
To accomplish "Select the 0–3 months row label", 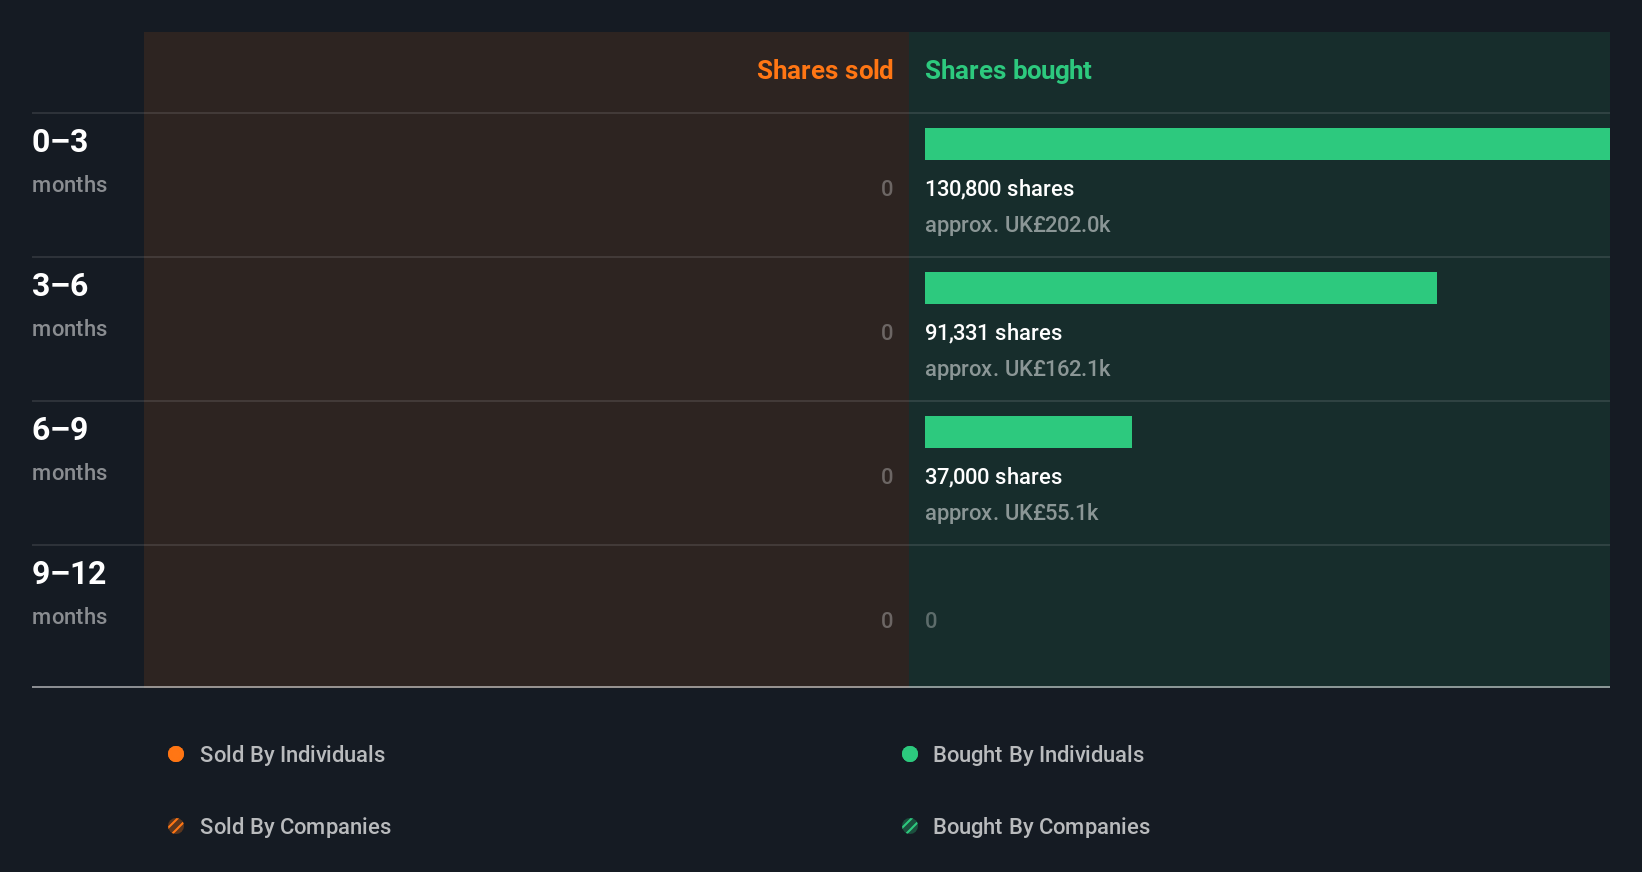I will click(x=60, y=141).
